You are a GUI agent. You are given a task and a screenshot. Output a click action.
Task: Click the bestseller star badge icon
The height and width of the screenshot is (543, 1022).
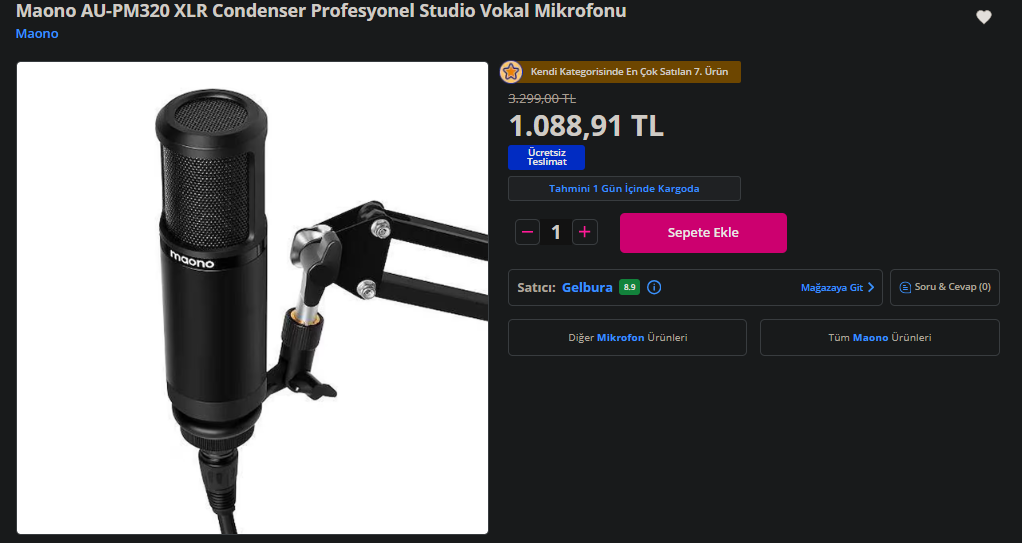click(511, 72)
